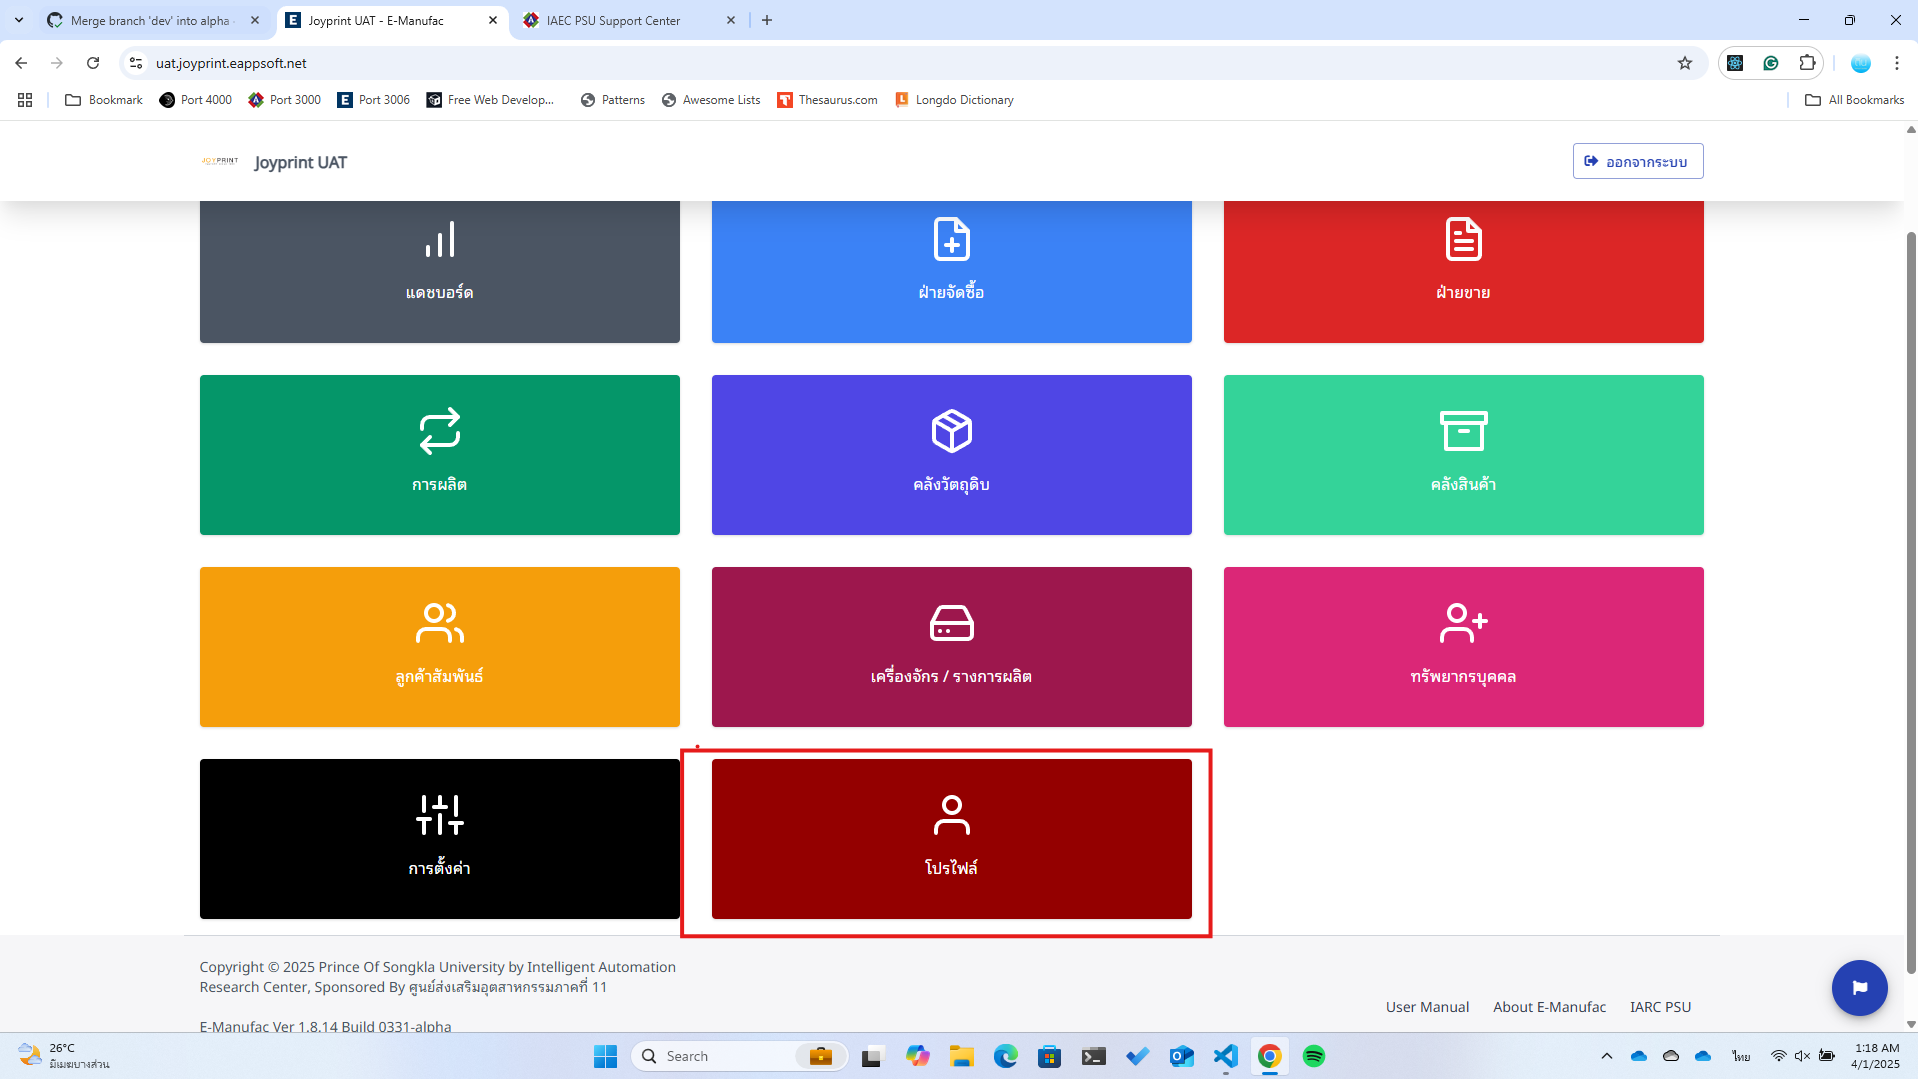
Task: Open the Sales tile with document icon
Action: (1463, 270)
